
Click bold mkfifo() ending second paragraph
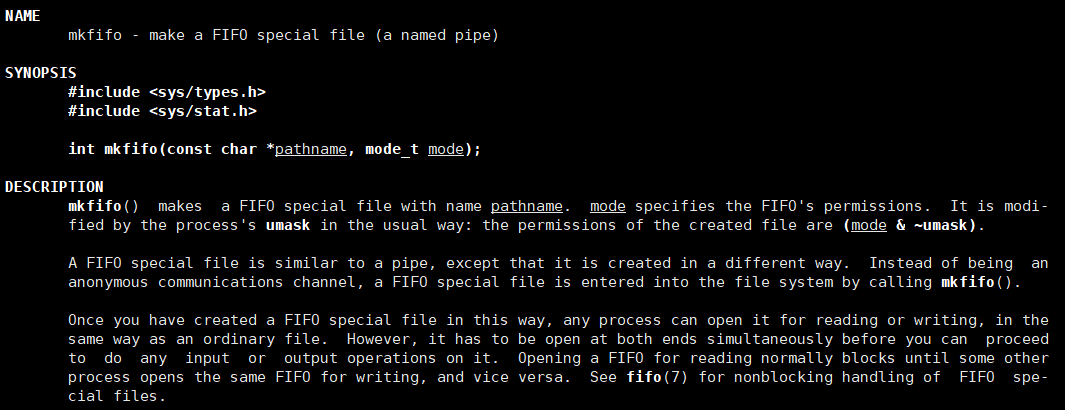click(x=977, y=282)
